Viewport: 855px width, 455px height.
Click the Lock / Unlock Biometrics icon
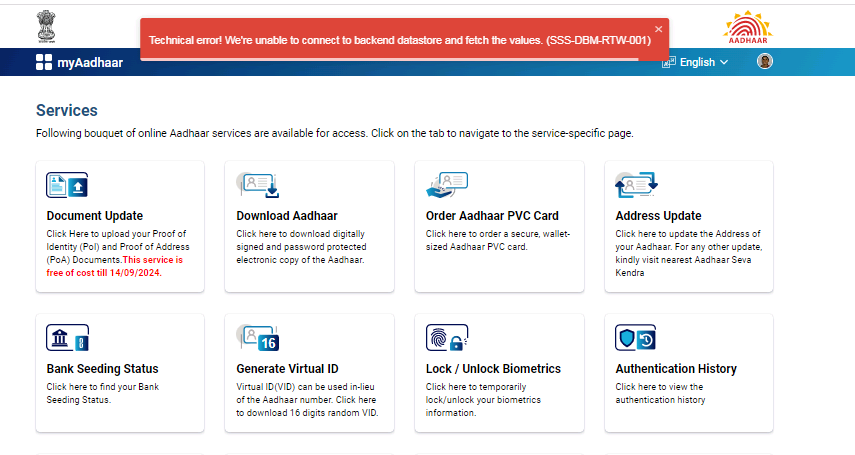tap(447, 338)
